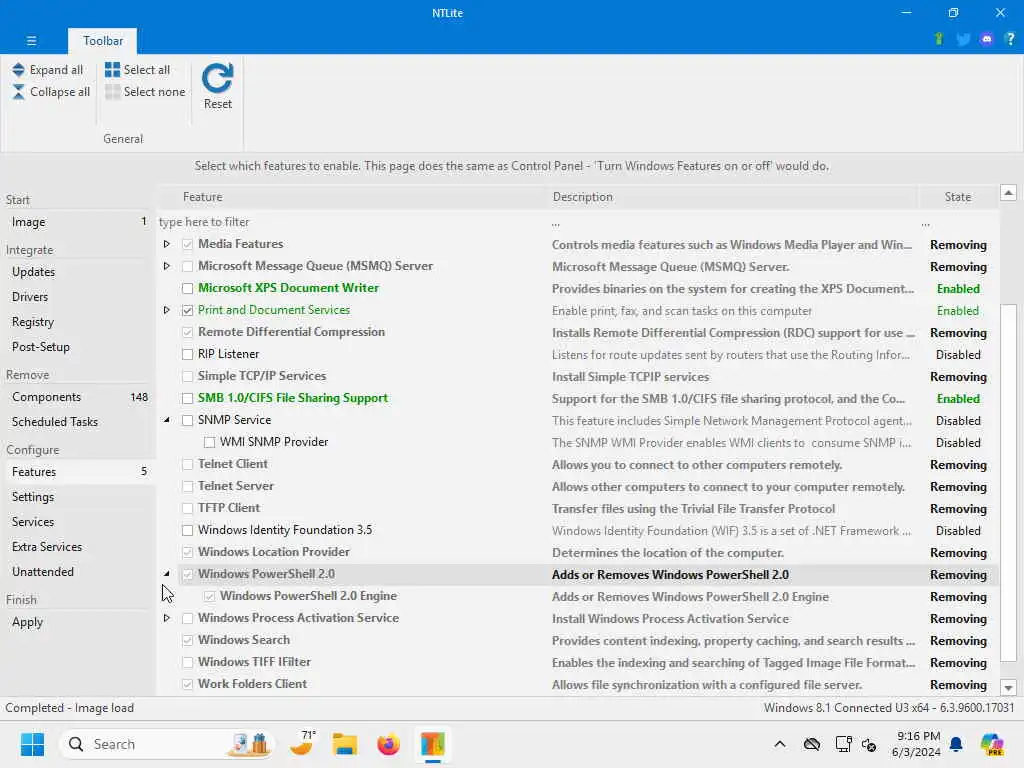
Task: Toggle the Telnet Client checkbox
Action: coord(187,464)
